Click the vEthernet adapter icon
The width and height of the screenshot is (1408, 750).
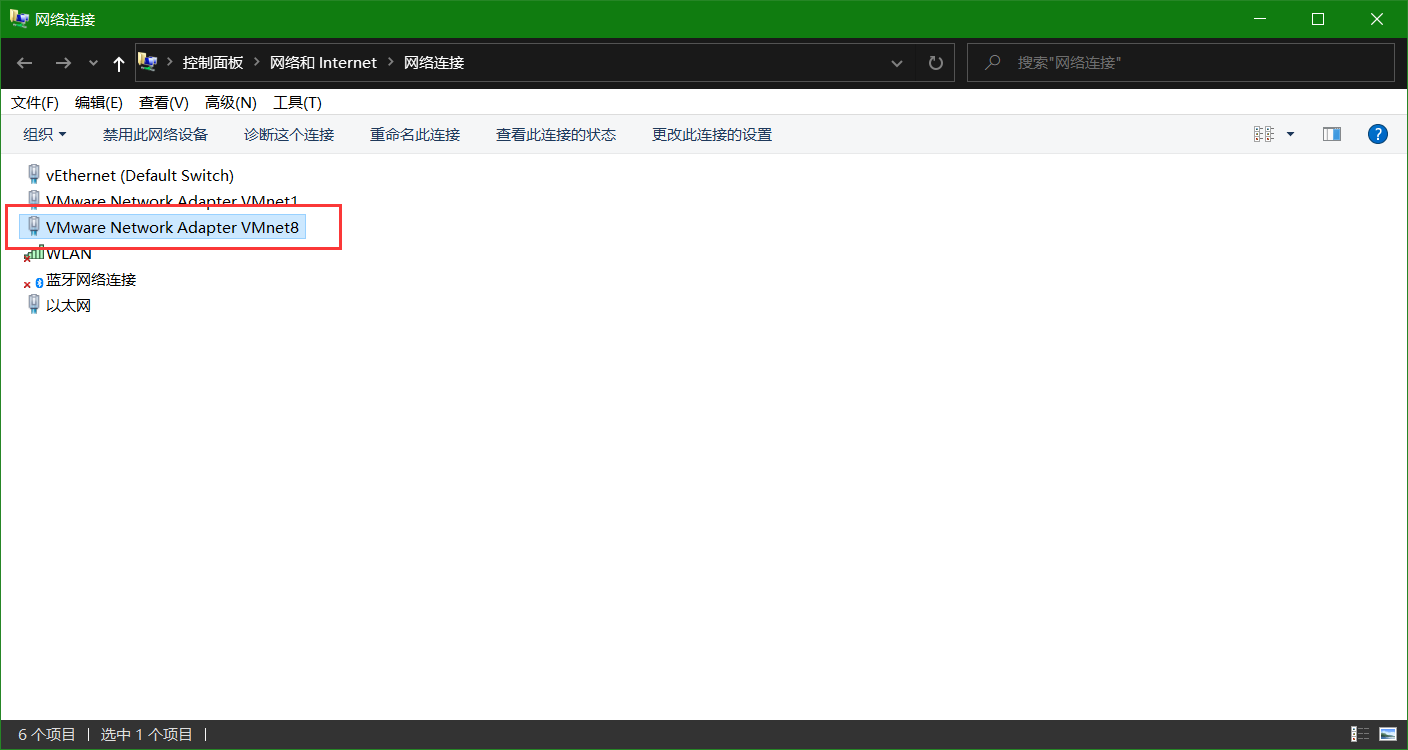pos(34,175)
